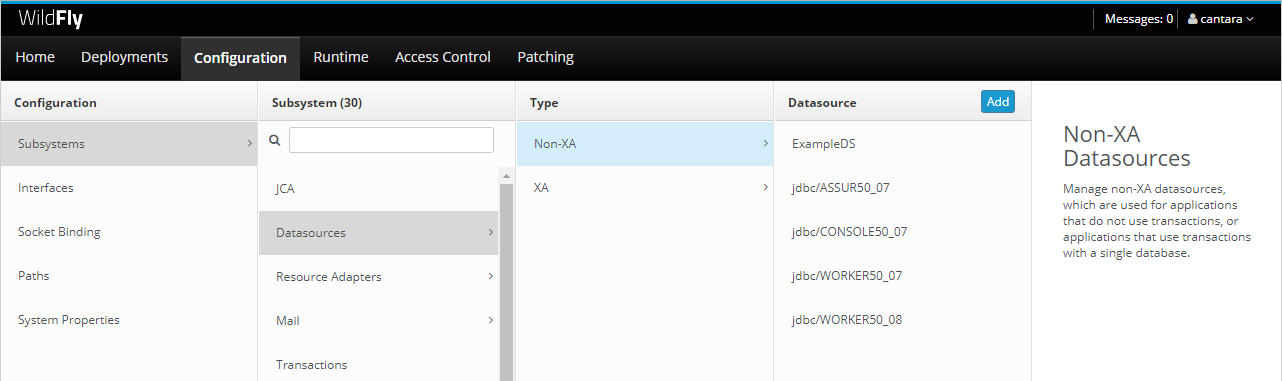
Task: Click the search magnifier icon
Action: [275, 141]
